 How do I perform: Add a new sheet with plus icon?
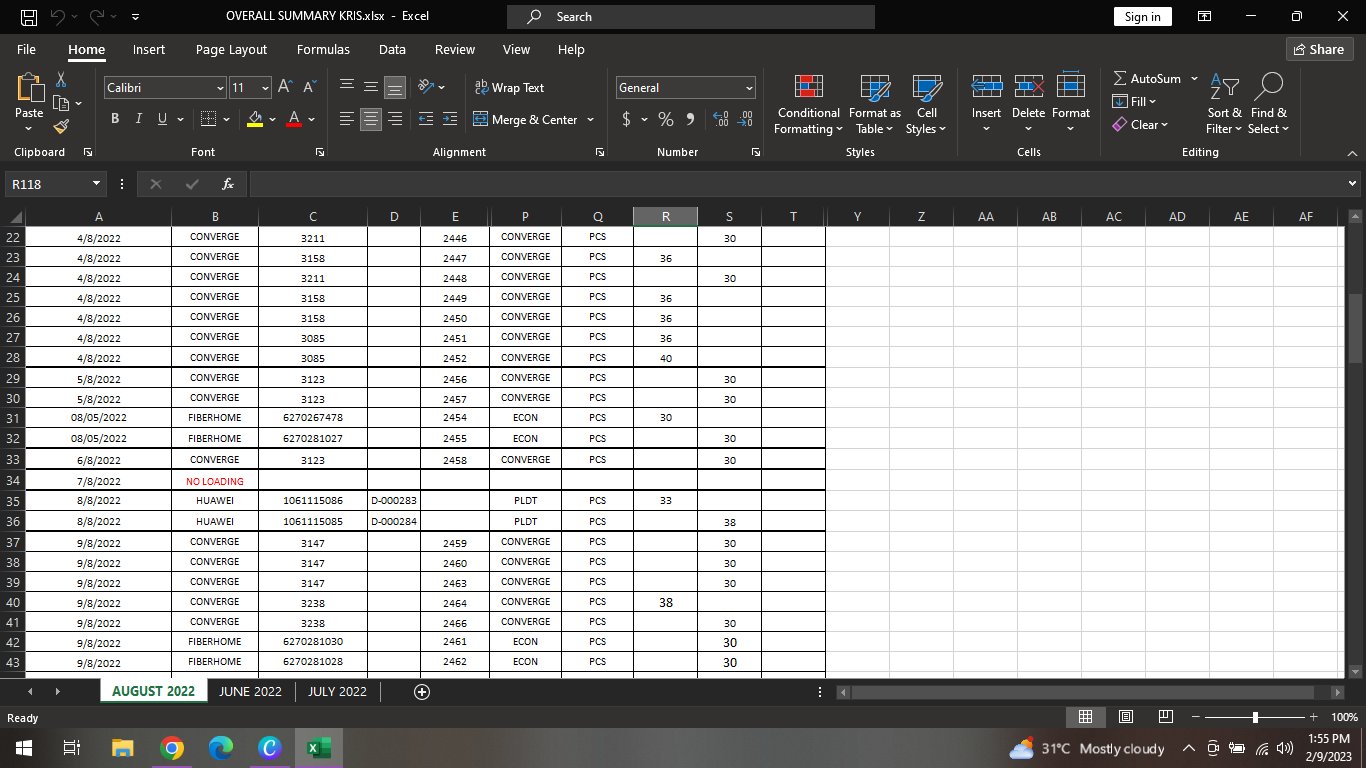tap(422, 692)
